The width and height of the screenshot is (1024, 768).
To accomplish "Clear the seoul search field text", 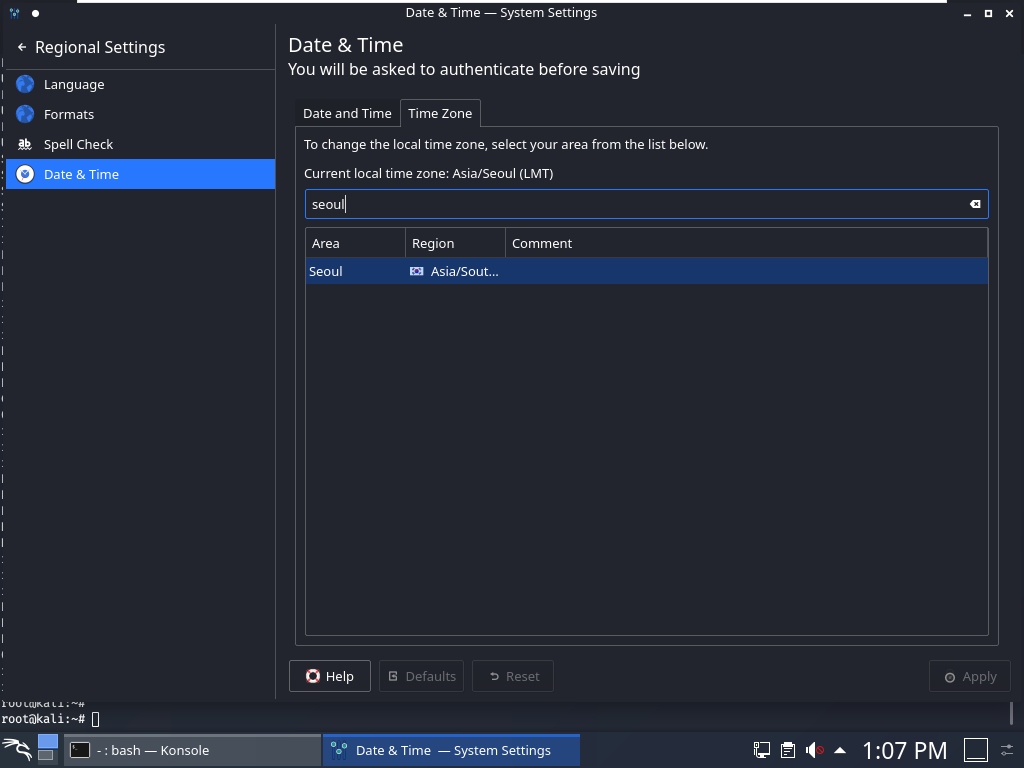I will point(975,204).
